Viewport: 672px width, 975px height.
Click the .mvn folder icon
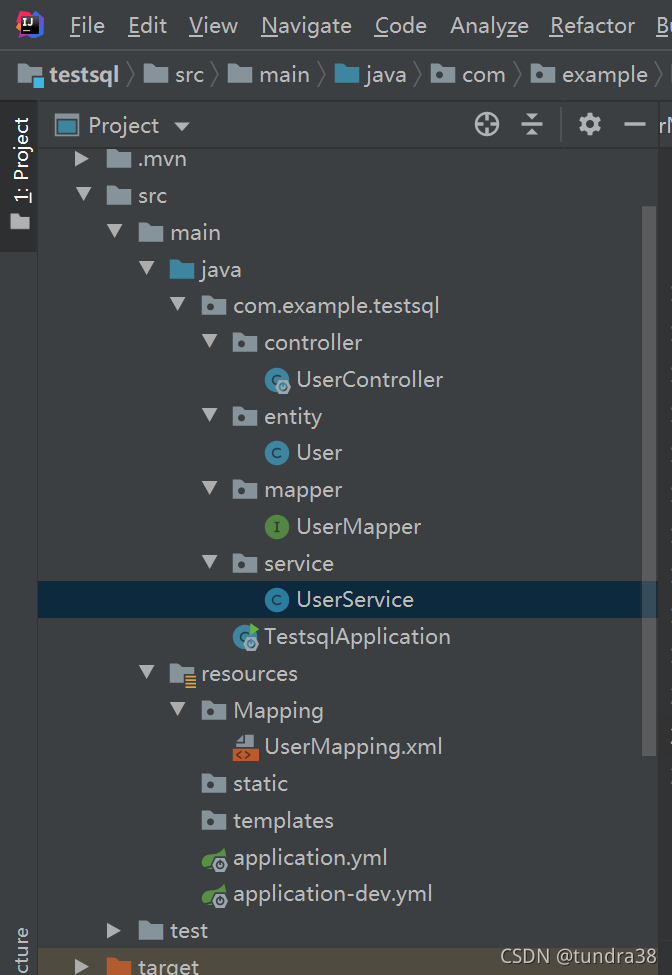coord(119,159)
